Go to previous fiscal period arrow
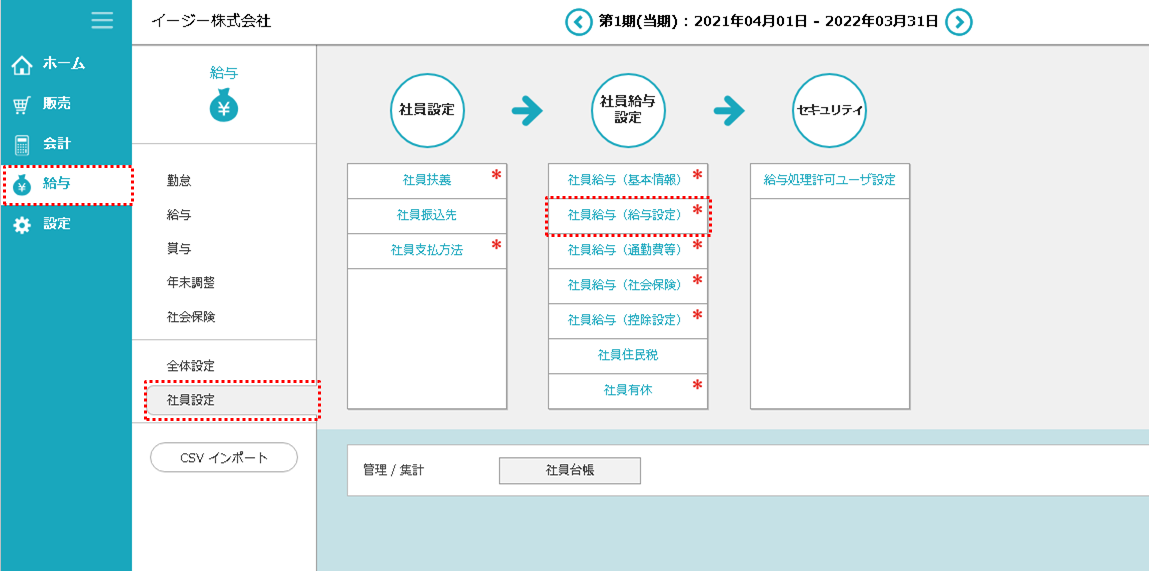The width and height of the screenshot is (1149, 571). click(578, 22)
